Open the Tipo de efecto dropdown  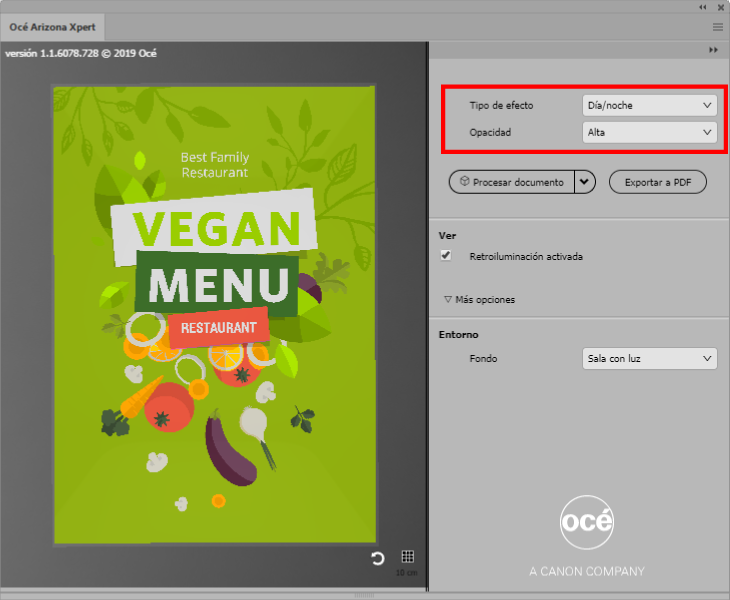649,105
